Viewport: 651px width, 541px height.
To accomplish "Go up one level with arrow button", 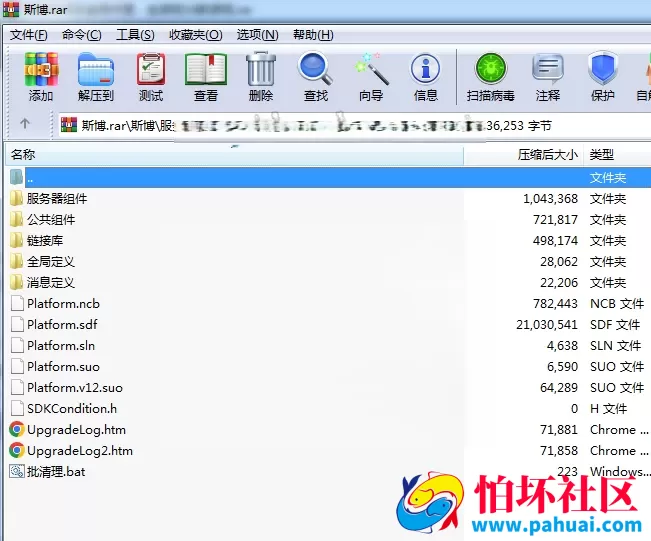I will click(25, 123).
